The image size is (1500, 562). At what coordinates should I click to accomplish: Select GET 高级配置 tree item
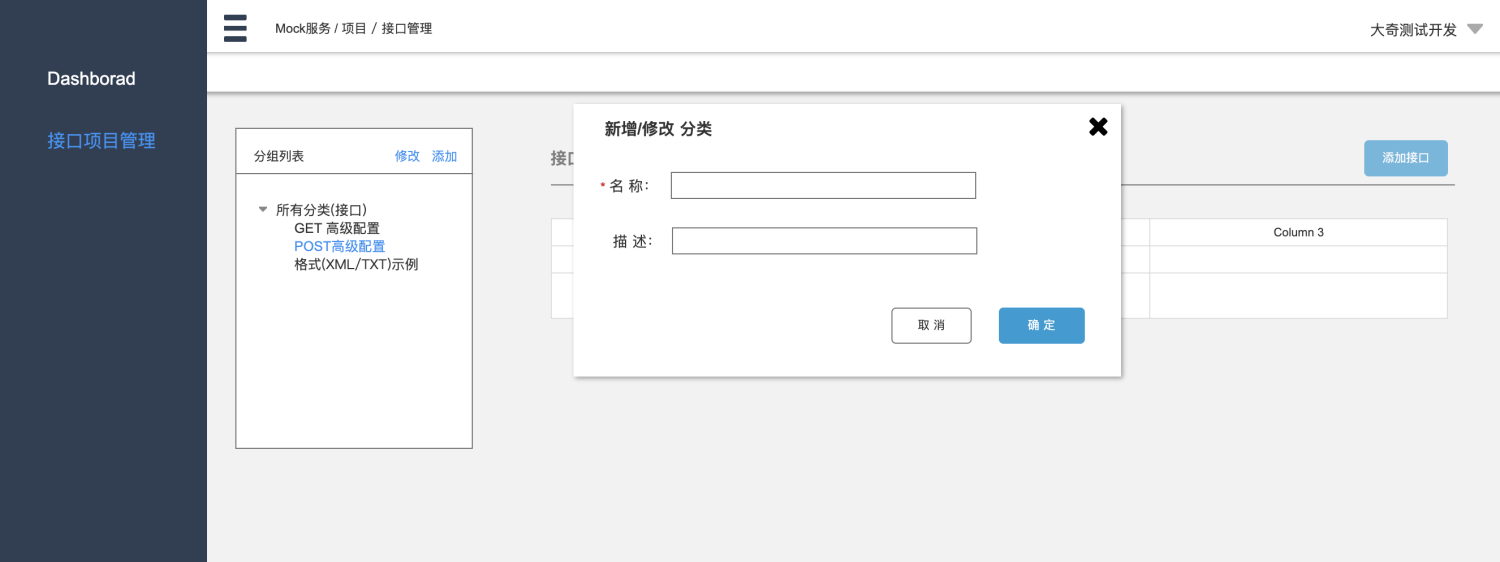click(x=337, y=228)
